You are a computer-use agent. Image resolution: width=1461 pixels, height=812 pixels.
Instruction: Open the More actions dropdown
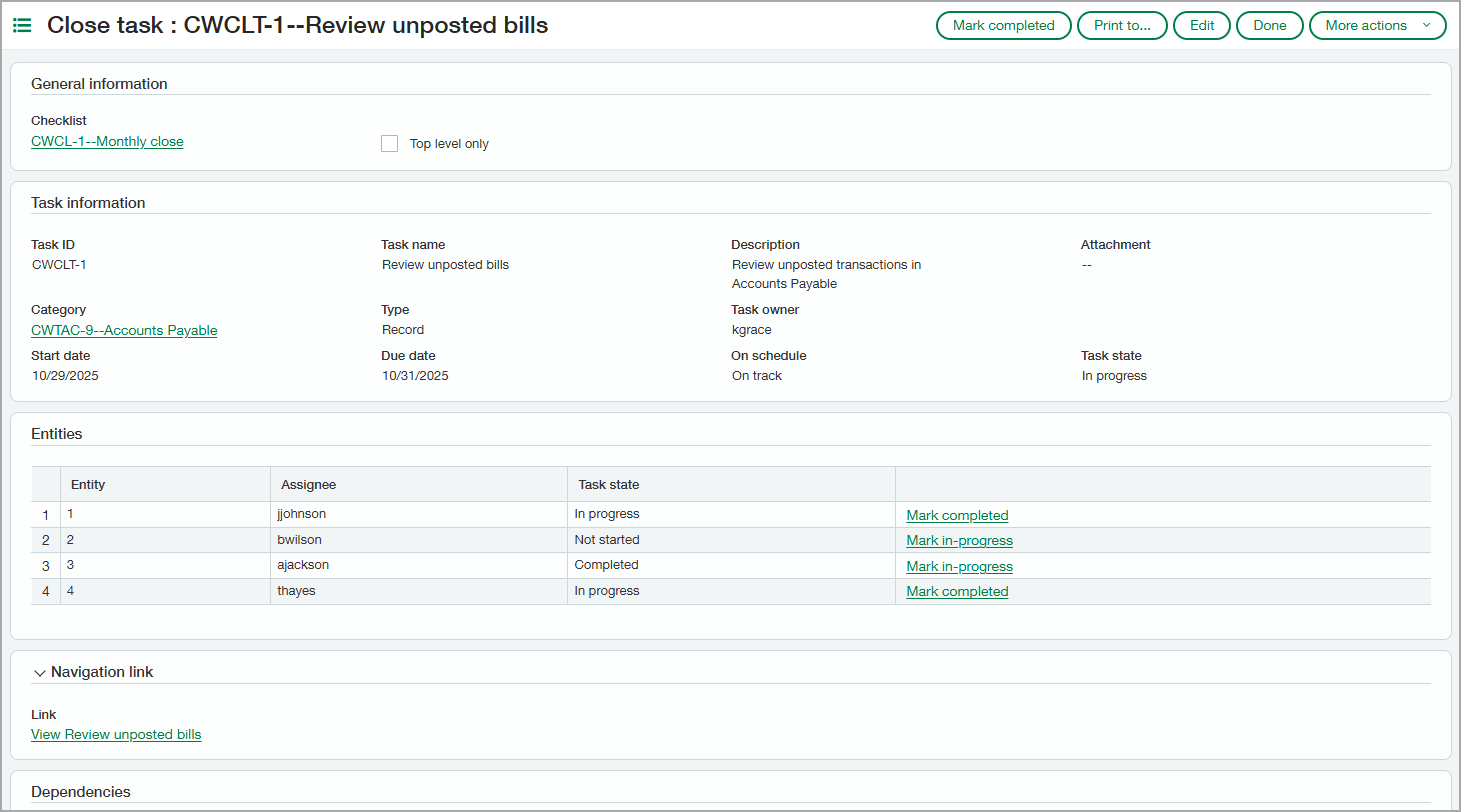(x=1377, y=25)
